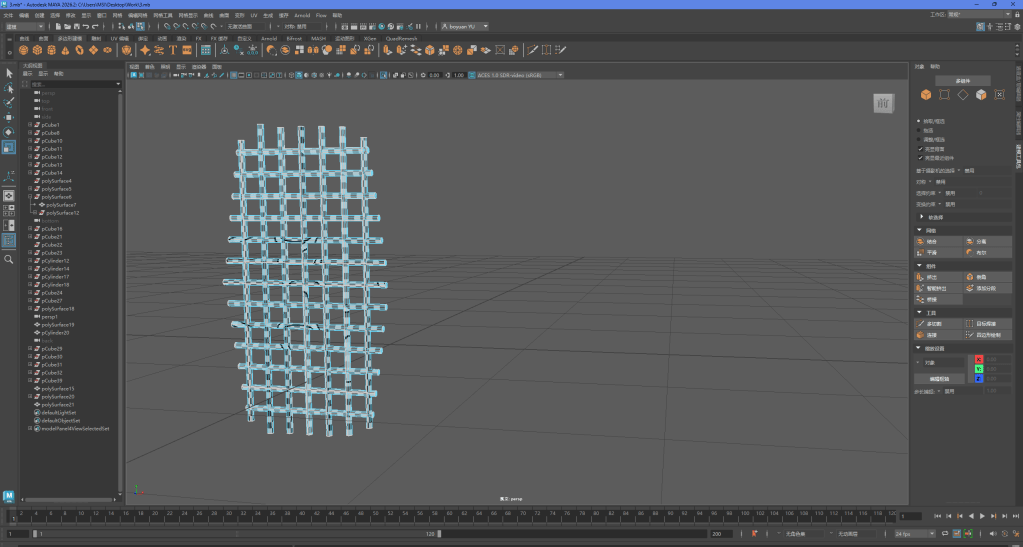Toggle the red X symmetry axis button
This screenshot has width=1023, height=547.
(x=979, y=359)
